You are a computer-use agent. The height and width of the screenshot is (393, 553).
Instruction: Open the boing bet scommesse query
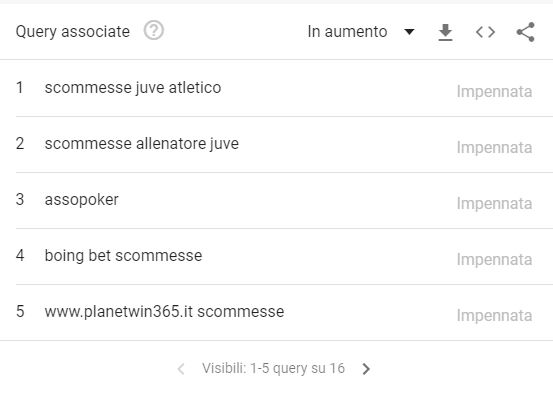click(x=123, y=255)
